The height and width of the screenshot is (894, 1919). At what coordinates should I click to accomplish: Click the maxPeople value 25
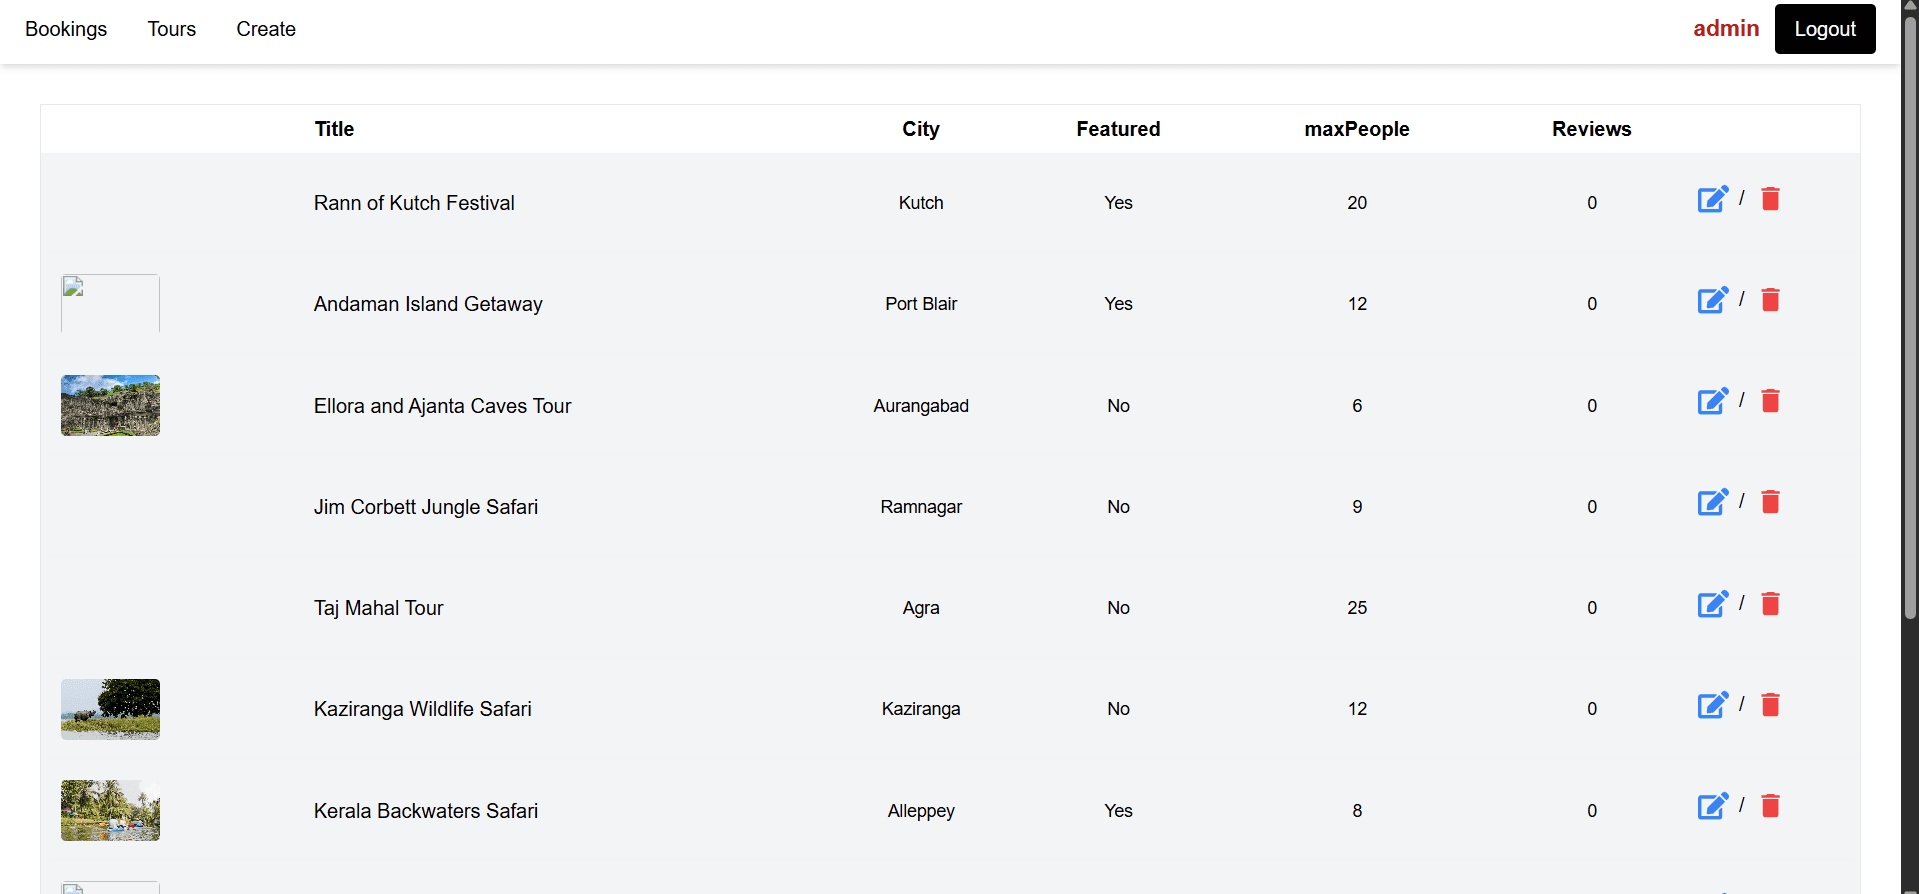[x=1357, y=608]
